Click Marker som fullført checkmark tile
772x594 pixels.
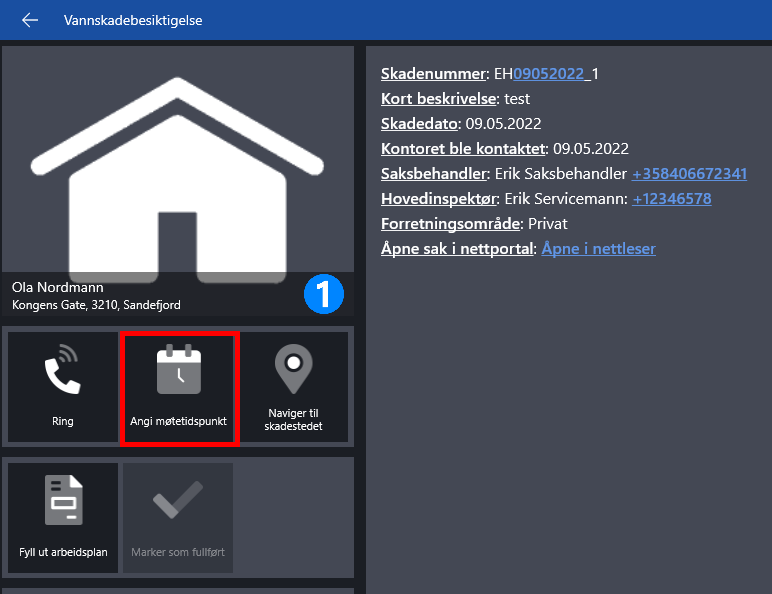(x=178, y=516)
